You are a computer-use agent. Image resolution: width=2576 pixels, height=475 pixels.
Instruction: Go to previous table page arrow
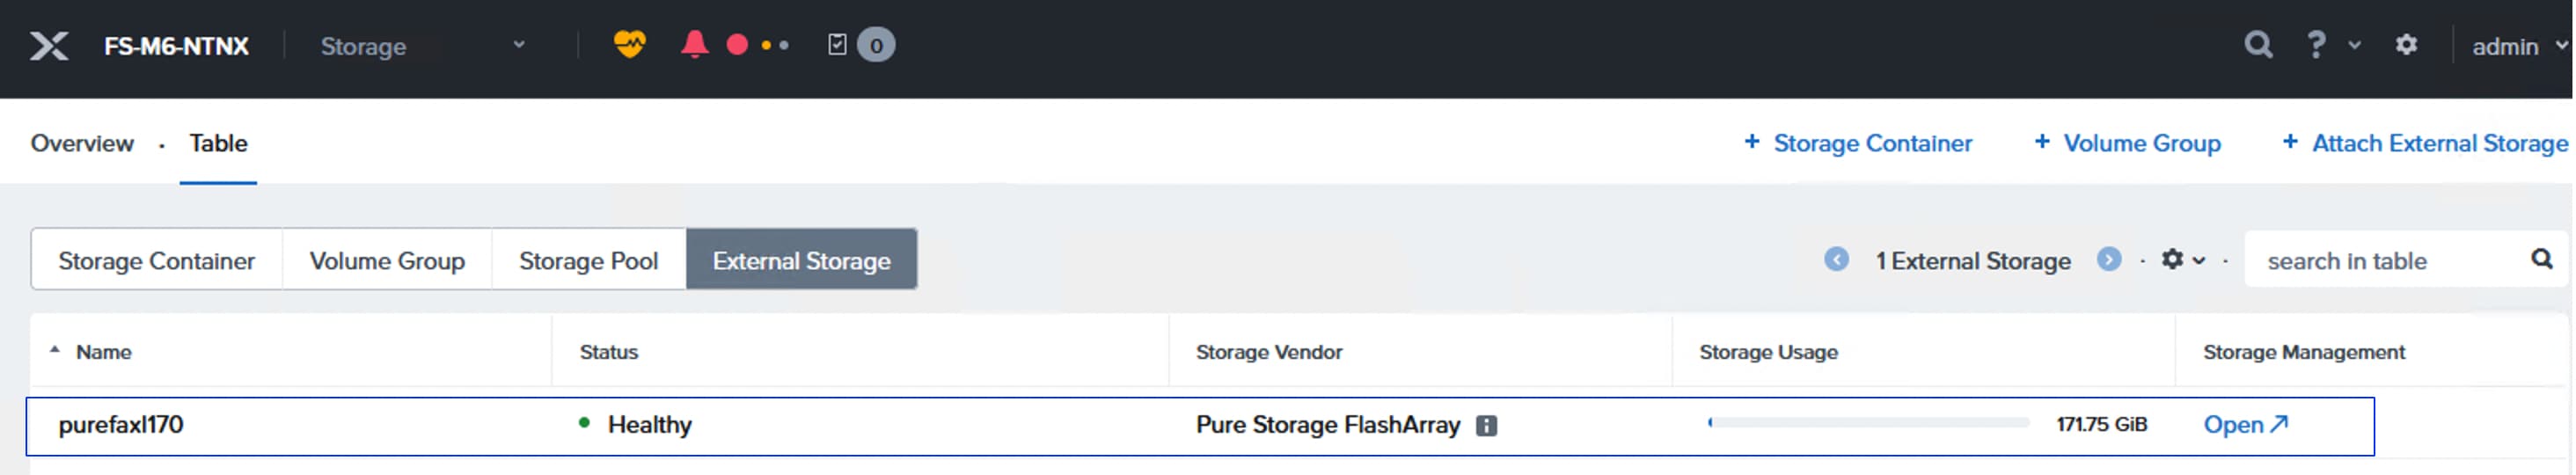pos(1836,260)
